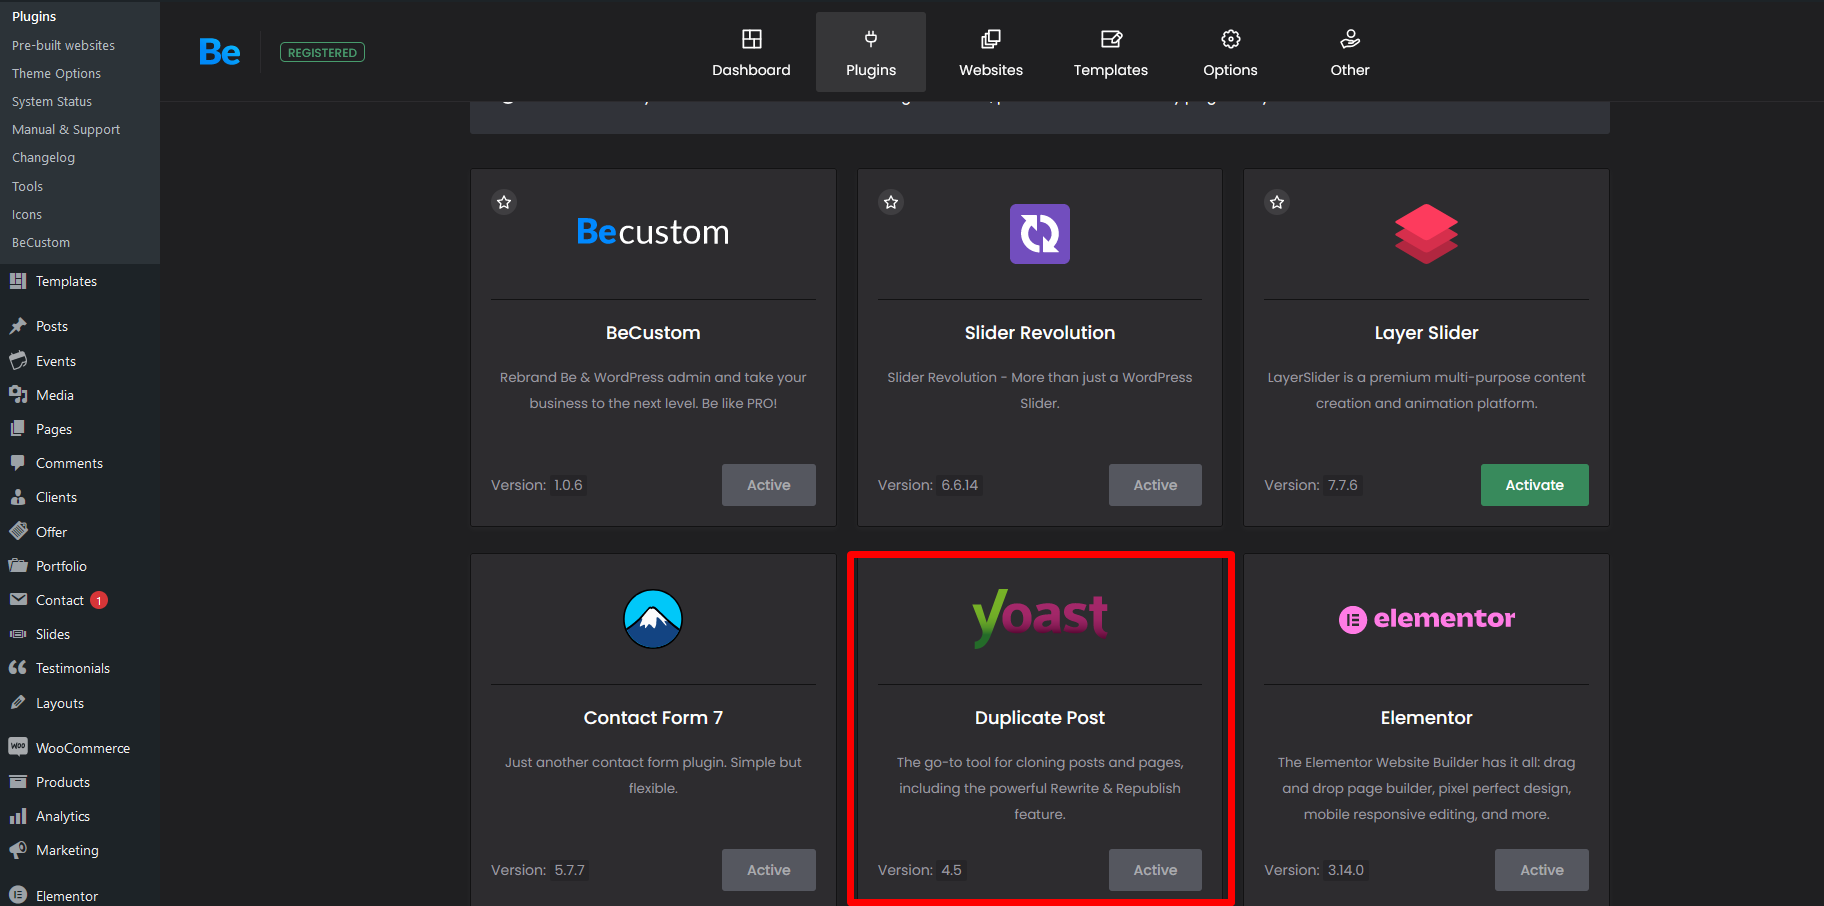Click the Active button for Duplicate Post
The width and height of the screenshot is (1824, 906).
(x=1155, y=870)
